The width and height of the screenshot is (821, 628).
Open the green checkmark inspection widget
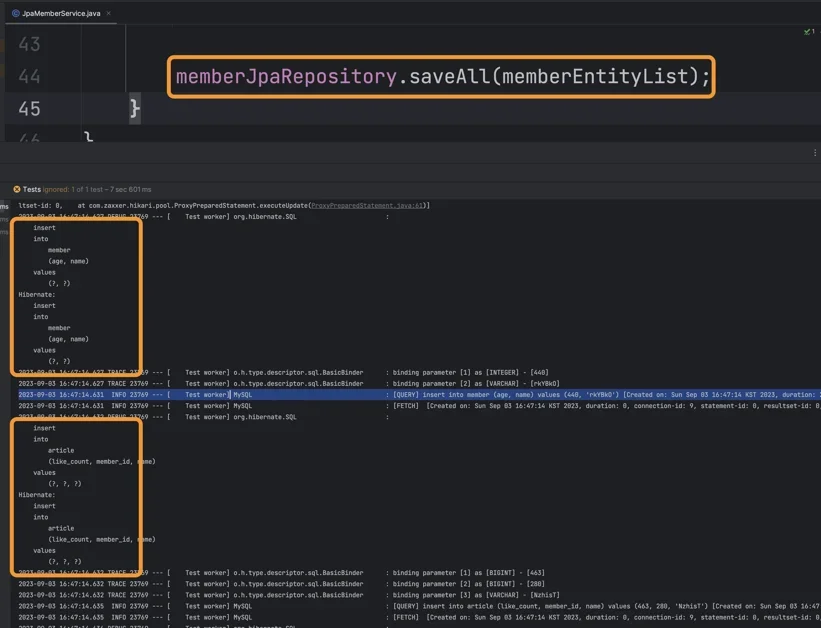pos(809,31)
